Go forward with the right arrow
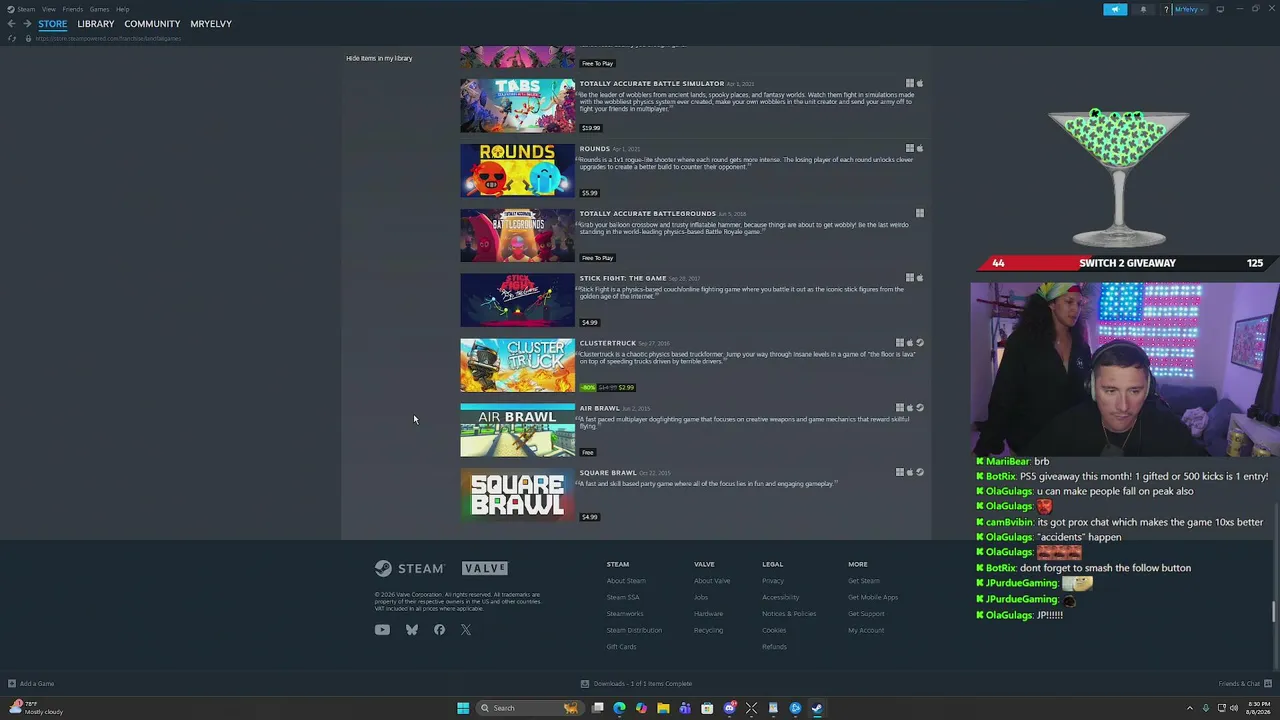 [x=26, y=24]
